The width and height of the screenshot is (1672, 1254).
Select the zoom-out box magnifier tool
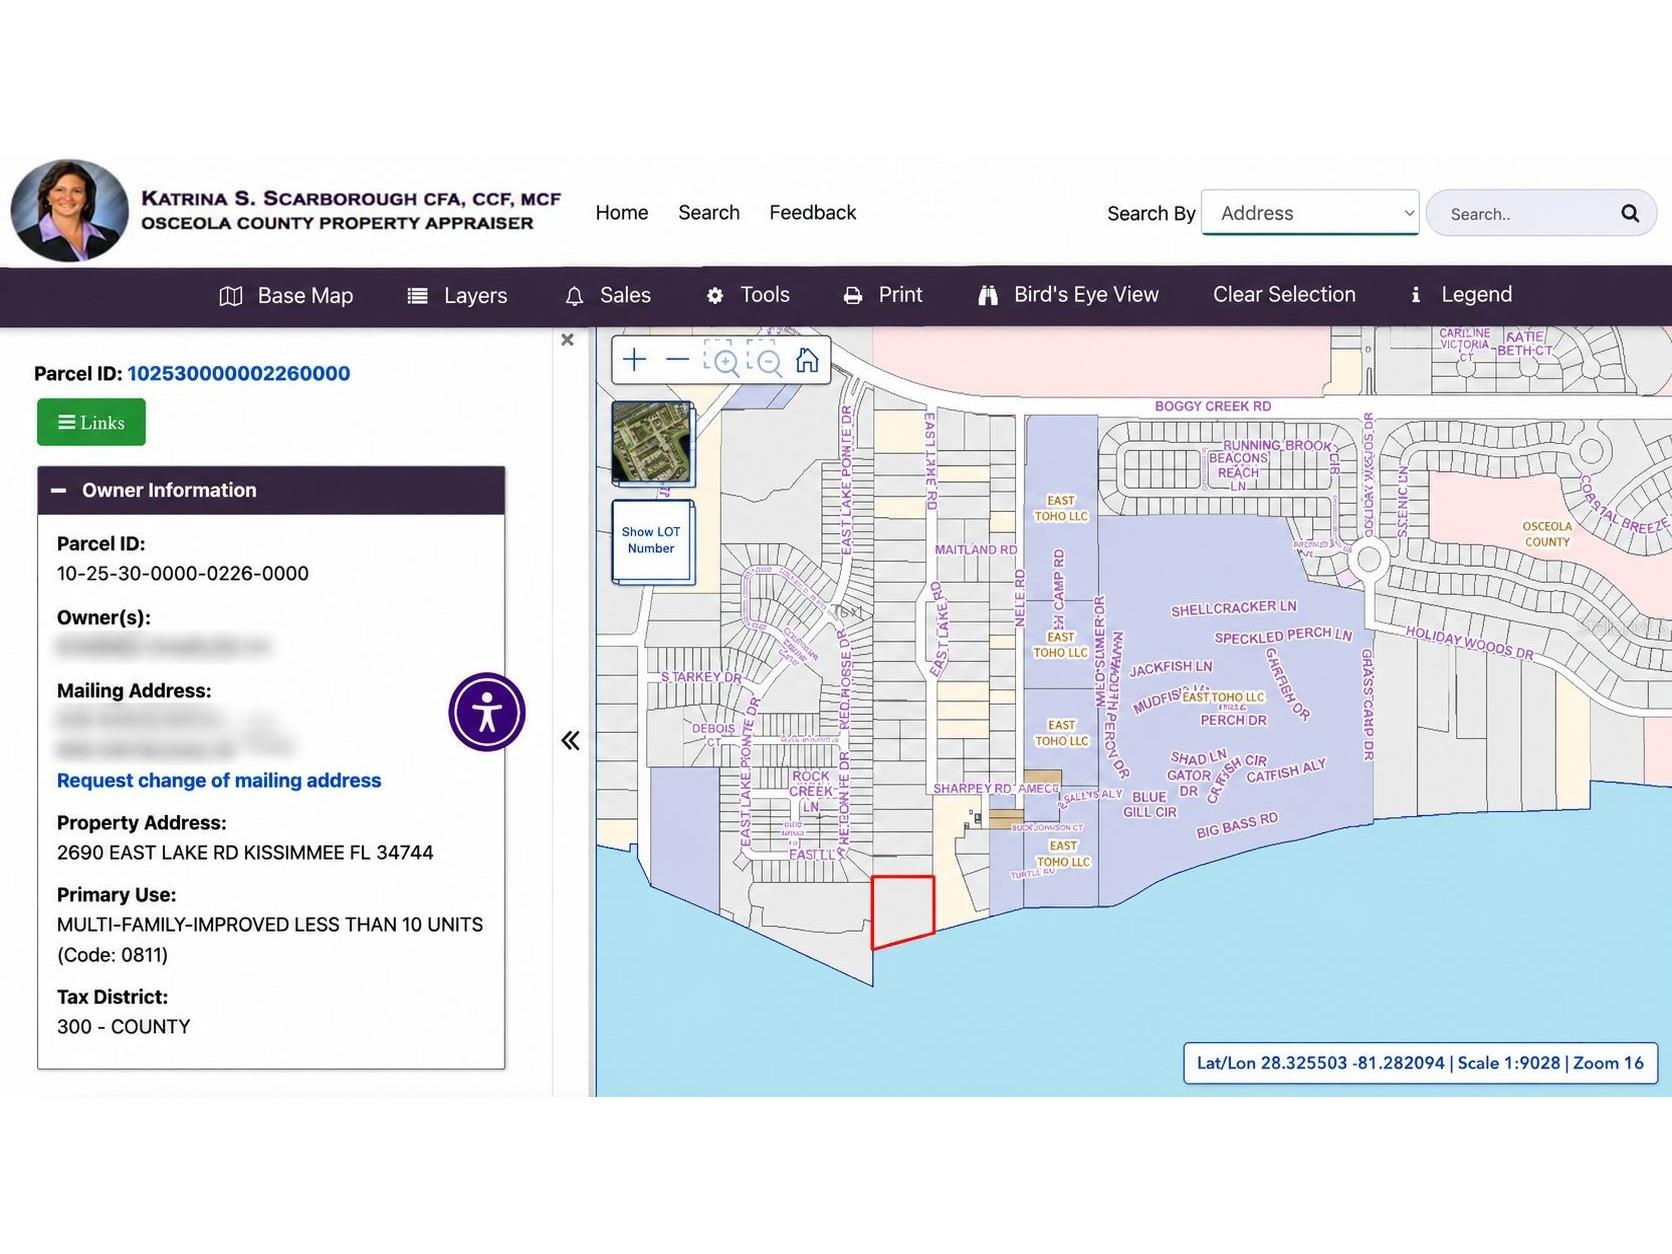[765, 359]
